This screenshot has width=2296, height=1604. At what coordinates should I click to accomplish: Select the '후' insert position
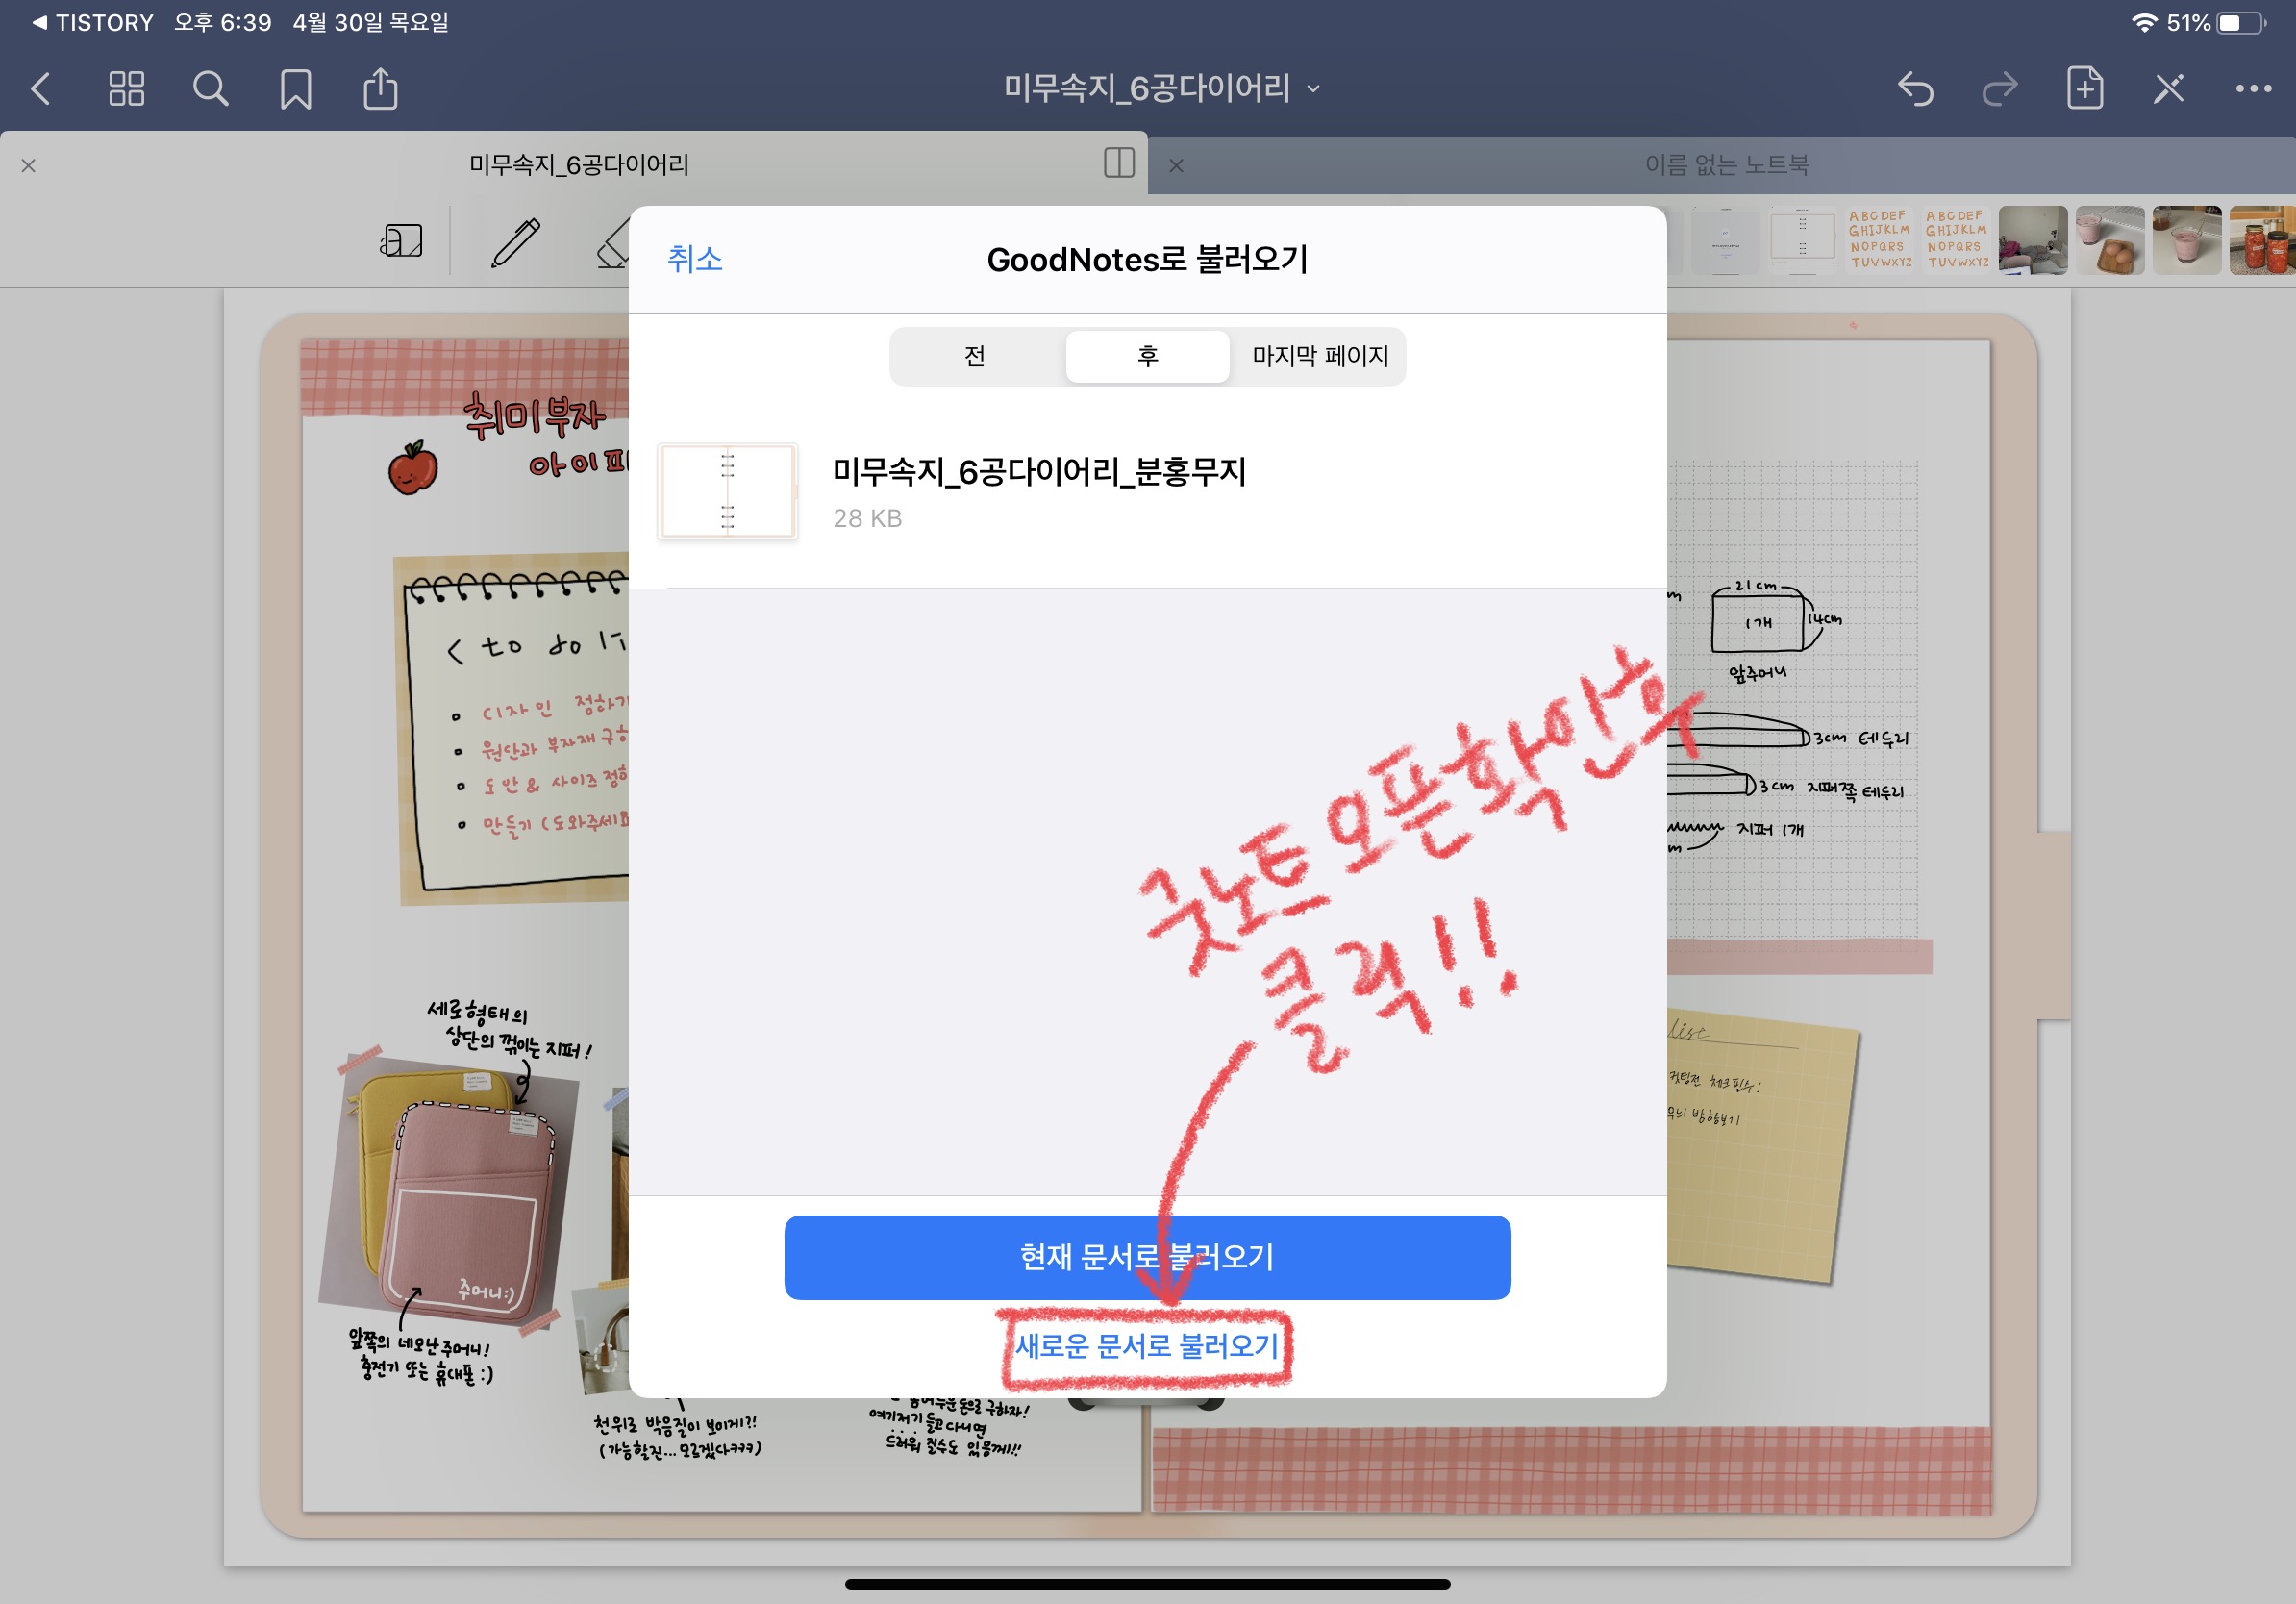(1147, 356)
